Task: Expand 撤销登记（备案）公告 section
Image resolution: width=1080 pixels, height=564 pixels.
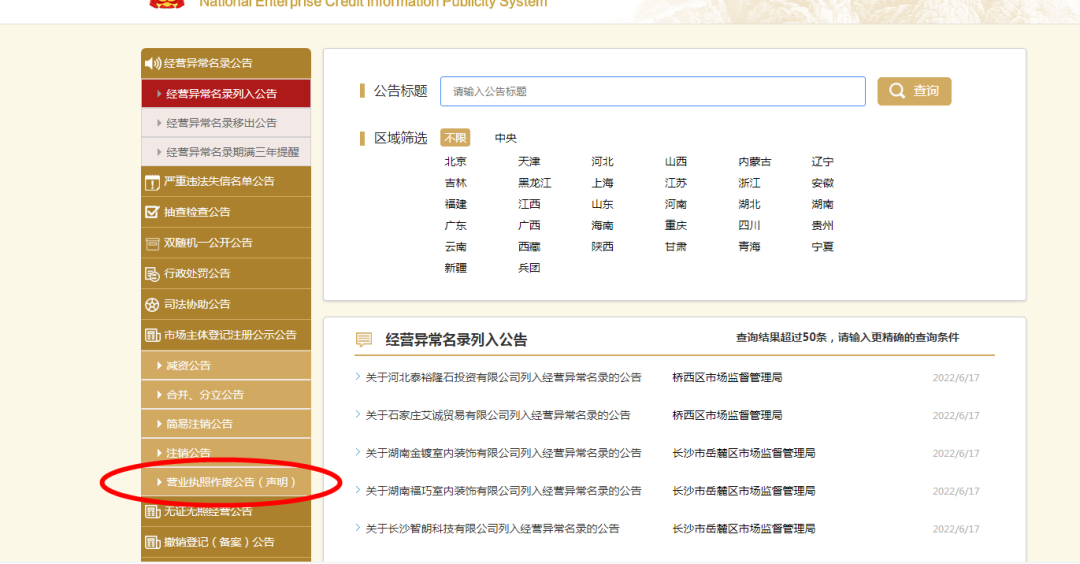Action: coord(226,542)
